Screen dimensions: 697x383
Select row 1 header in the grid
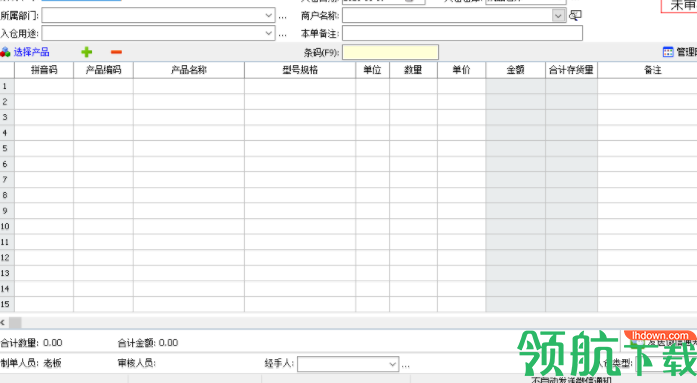pyautogui.click(x=7, y=86)
